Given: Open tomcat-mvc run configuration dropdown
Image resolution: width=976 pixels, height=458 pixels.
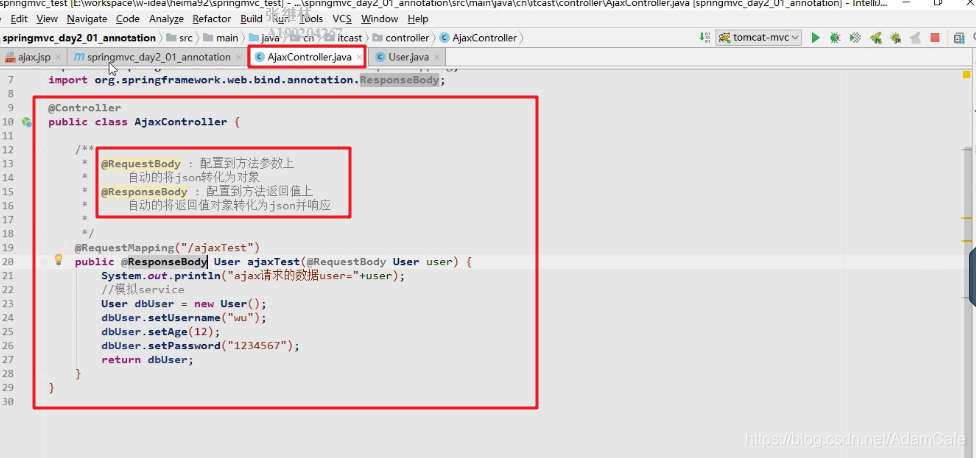Looking at the screenshot, I should [x=758, y=38].
